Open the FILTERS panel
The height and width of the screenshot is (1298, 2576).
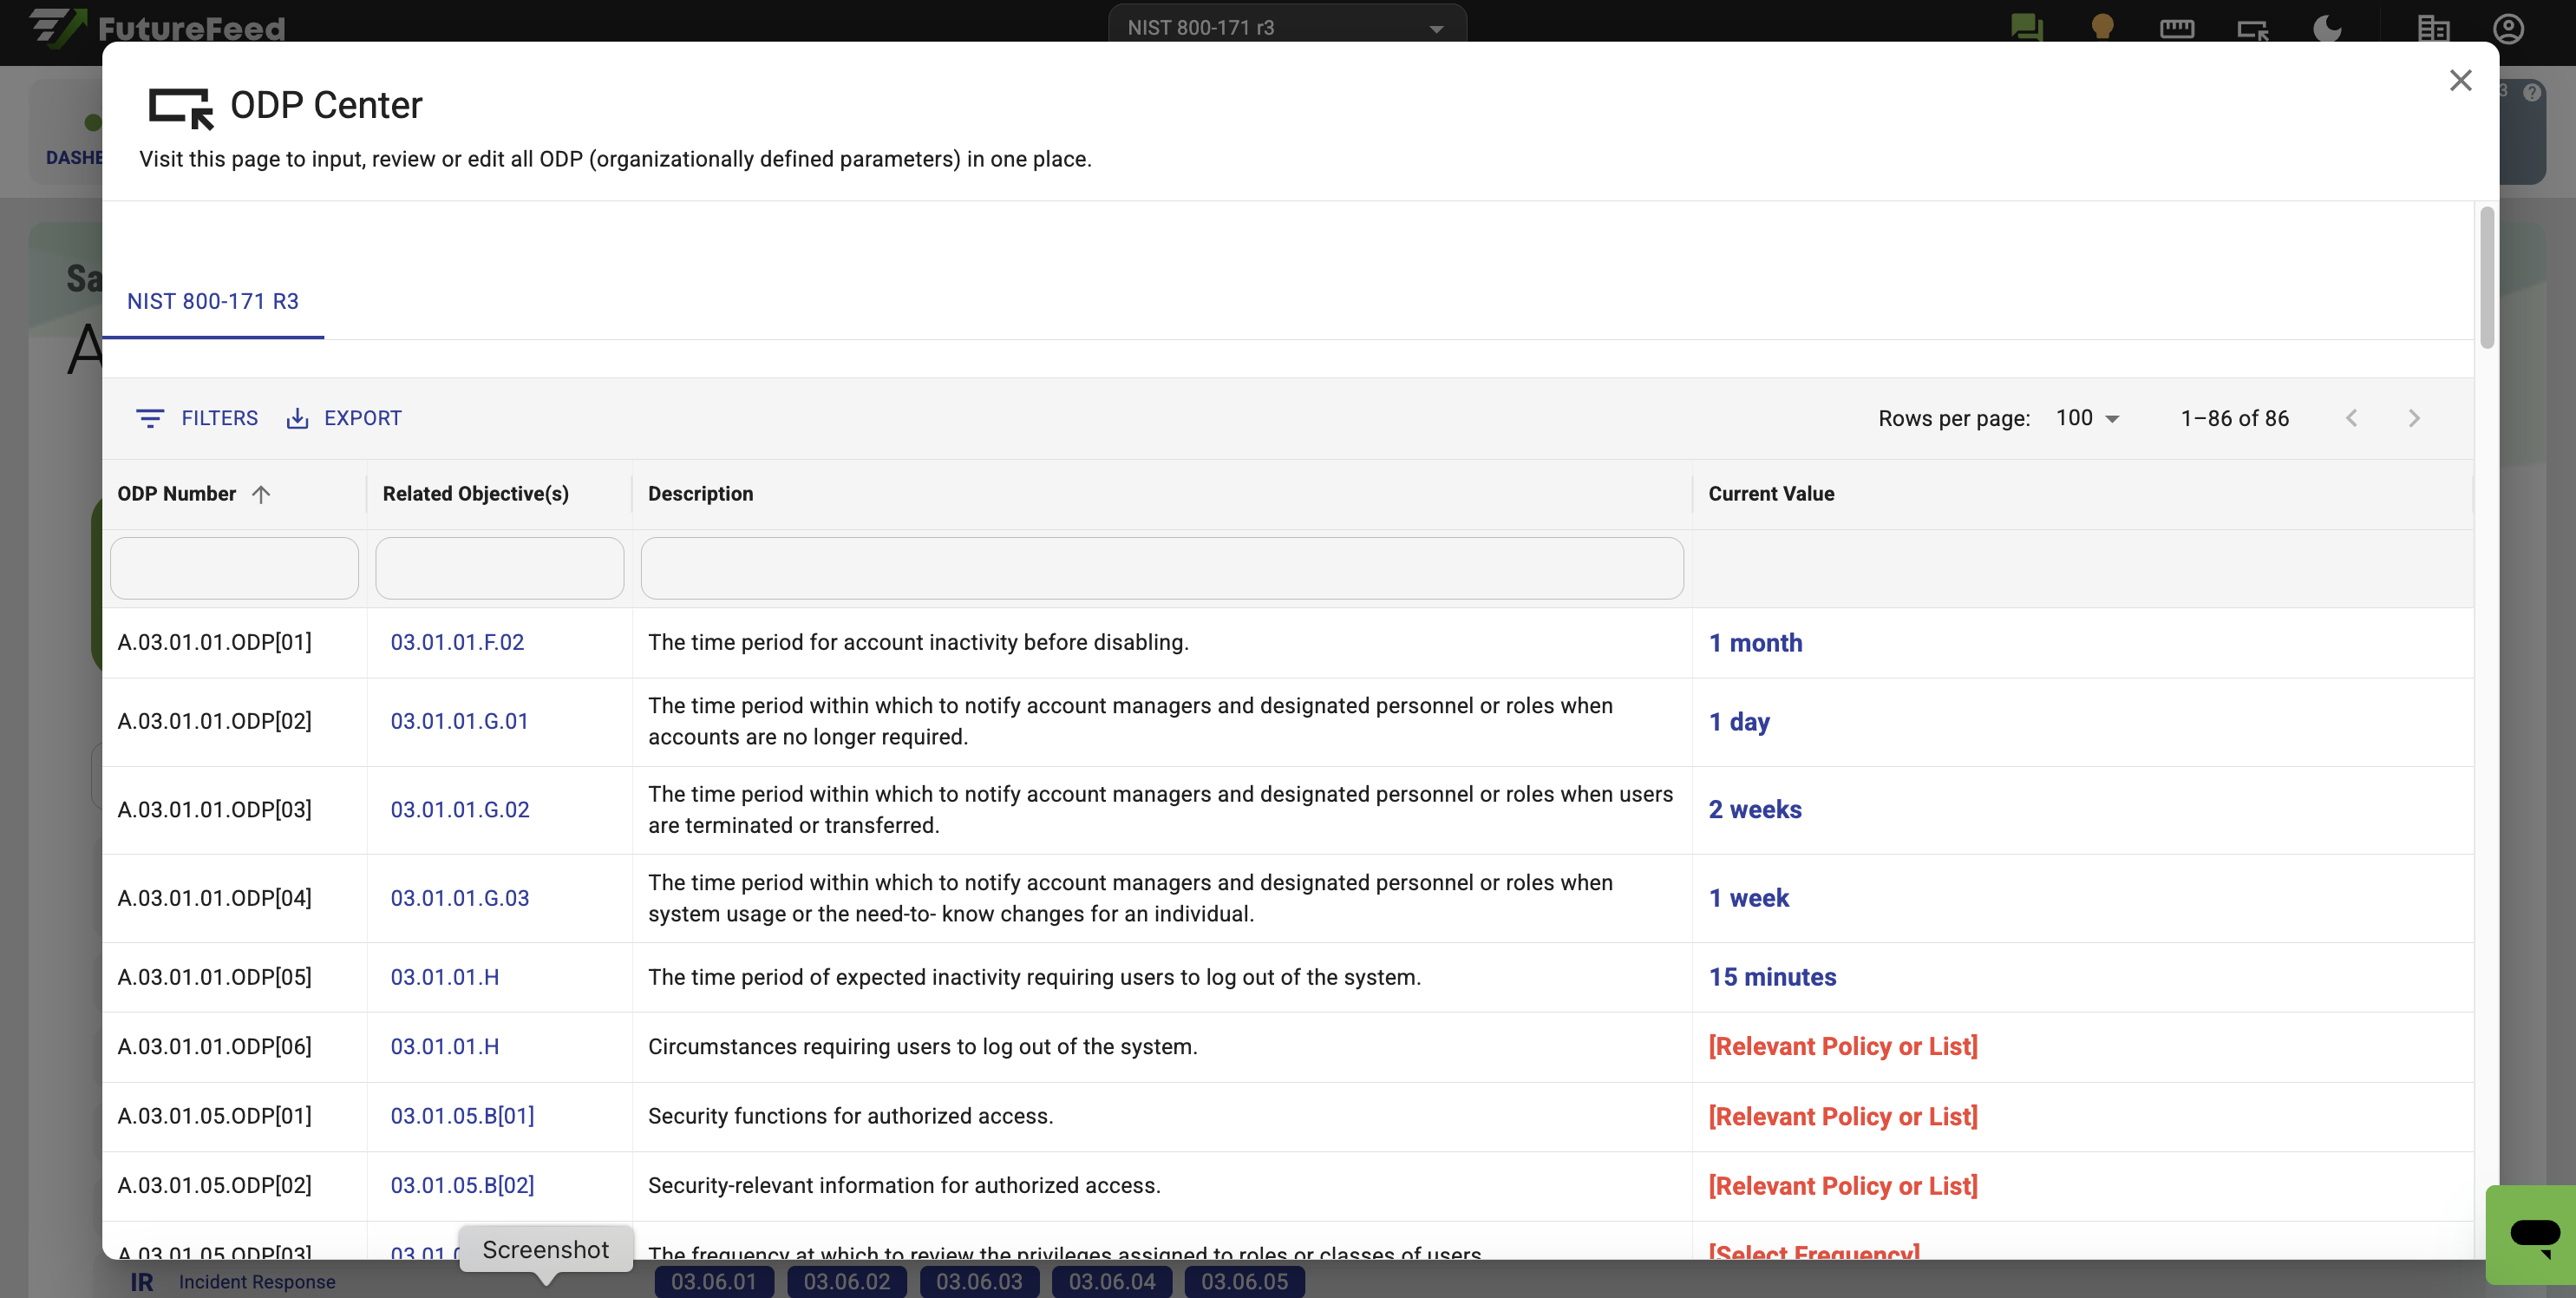point(197,418)
